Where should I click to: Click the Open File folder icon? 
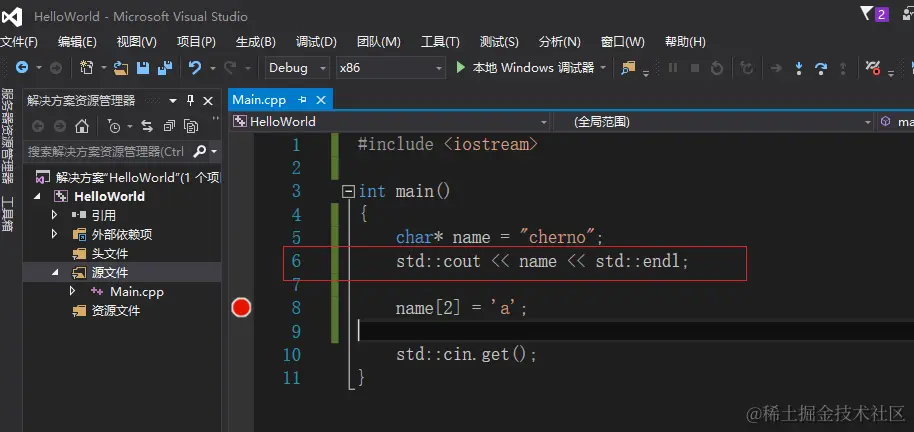[121, 68]
